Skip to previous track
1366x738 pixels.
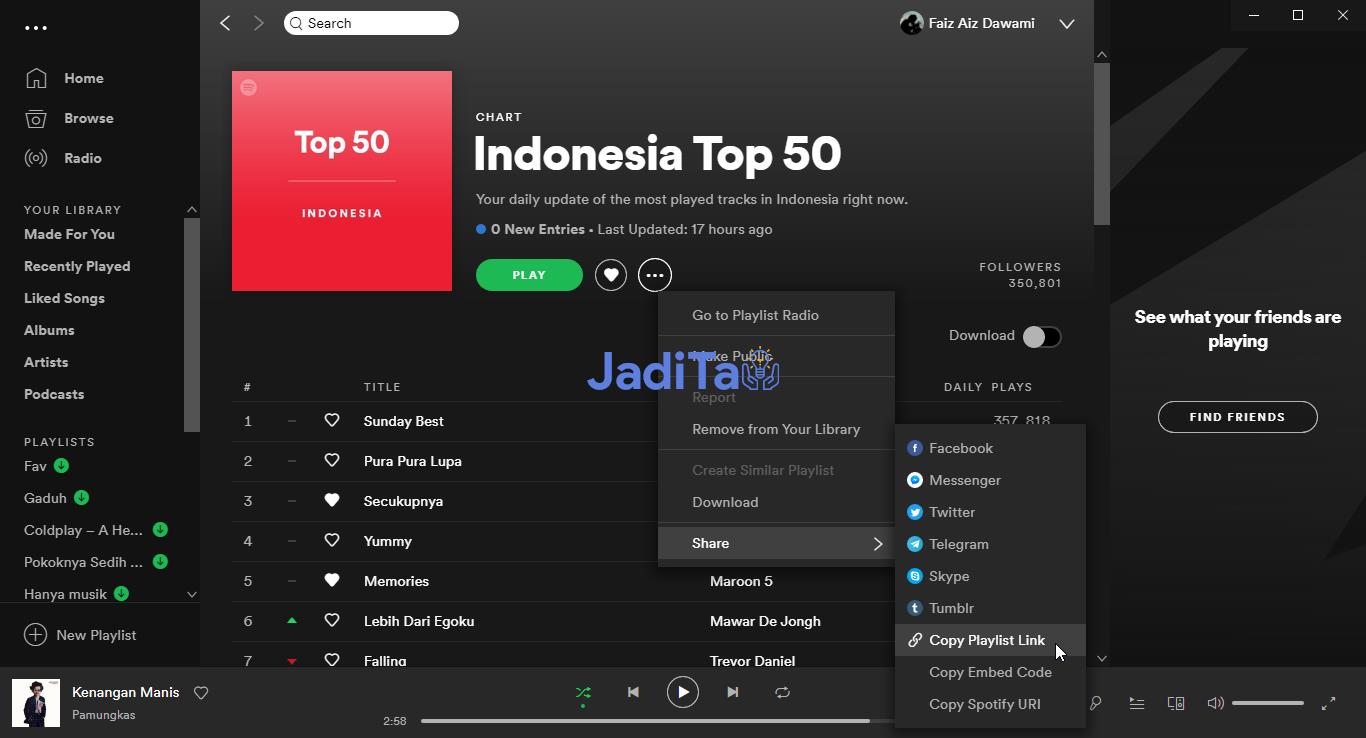point(633,692)
